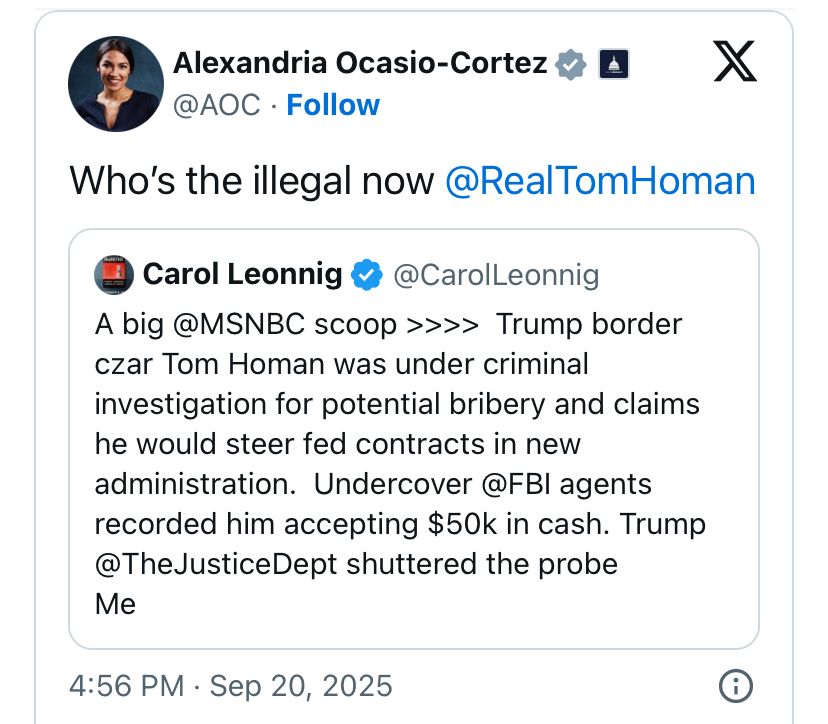Open the Carol Leonnig display name
This screenshot has height=724, width=828.
click(x=242, y=274)
